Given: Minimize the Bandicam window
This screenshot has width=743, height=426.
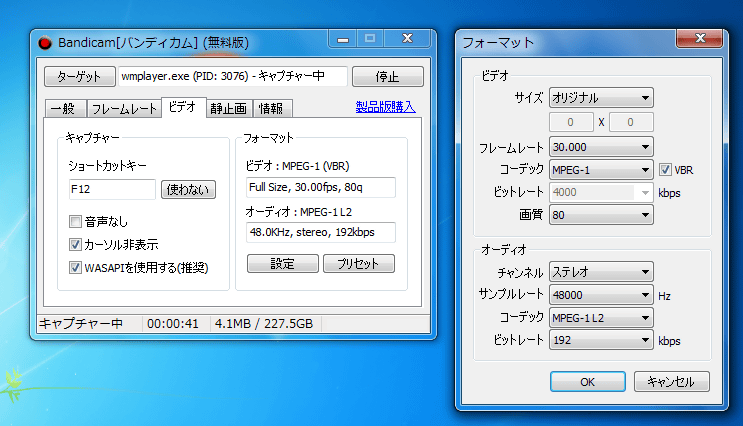Looking at the screenshot, I should pos(343,39).
